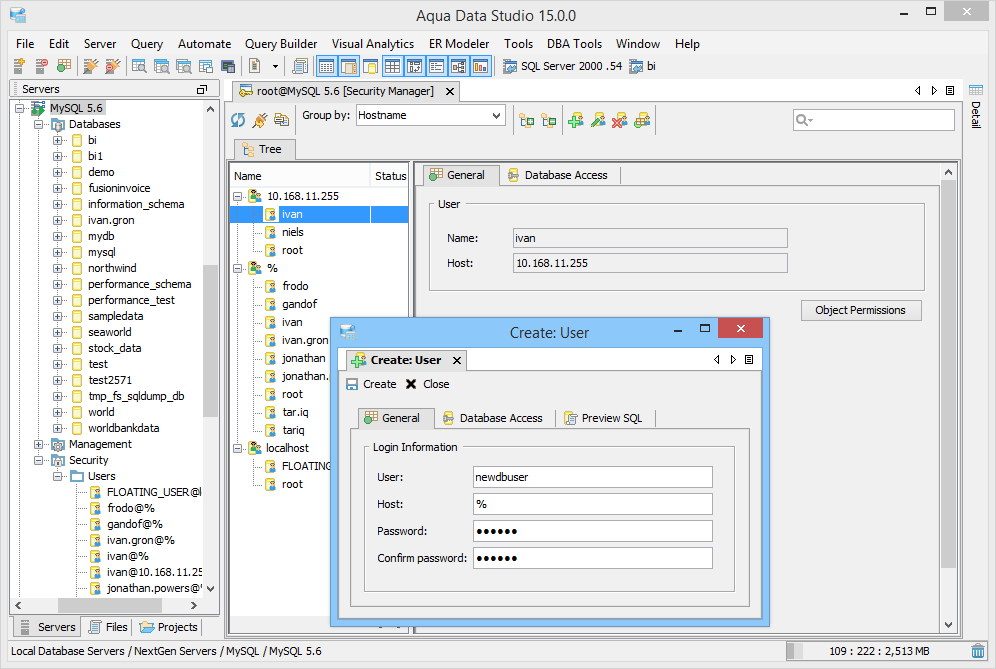Viewport: 996px width, 669px height.
Task: Select frodo@% under Users in Servers tree
Action: 131,508
